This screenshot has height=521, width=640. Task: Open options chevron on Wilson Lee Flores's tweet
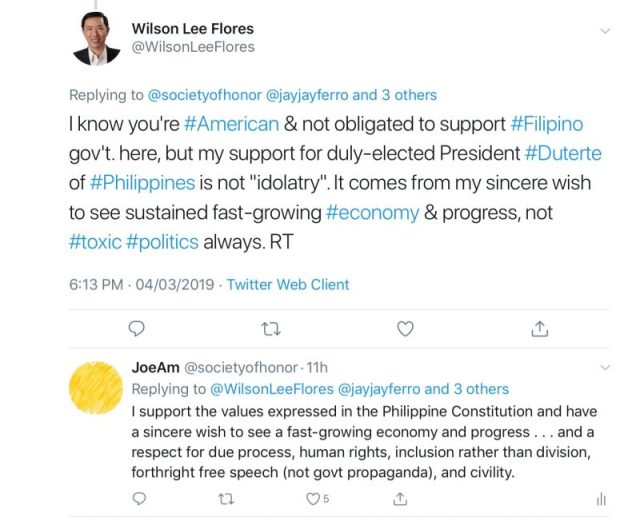click(604, 31)
